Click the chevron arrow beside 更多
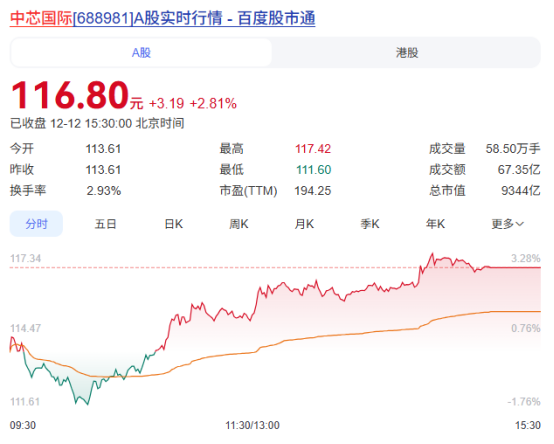 click(520, 224)
